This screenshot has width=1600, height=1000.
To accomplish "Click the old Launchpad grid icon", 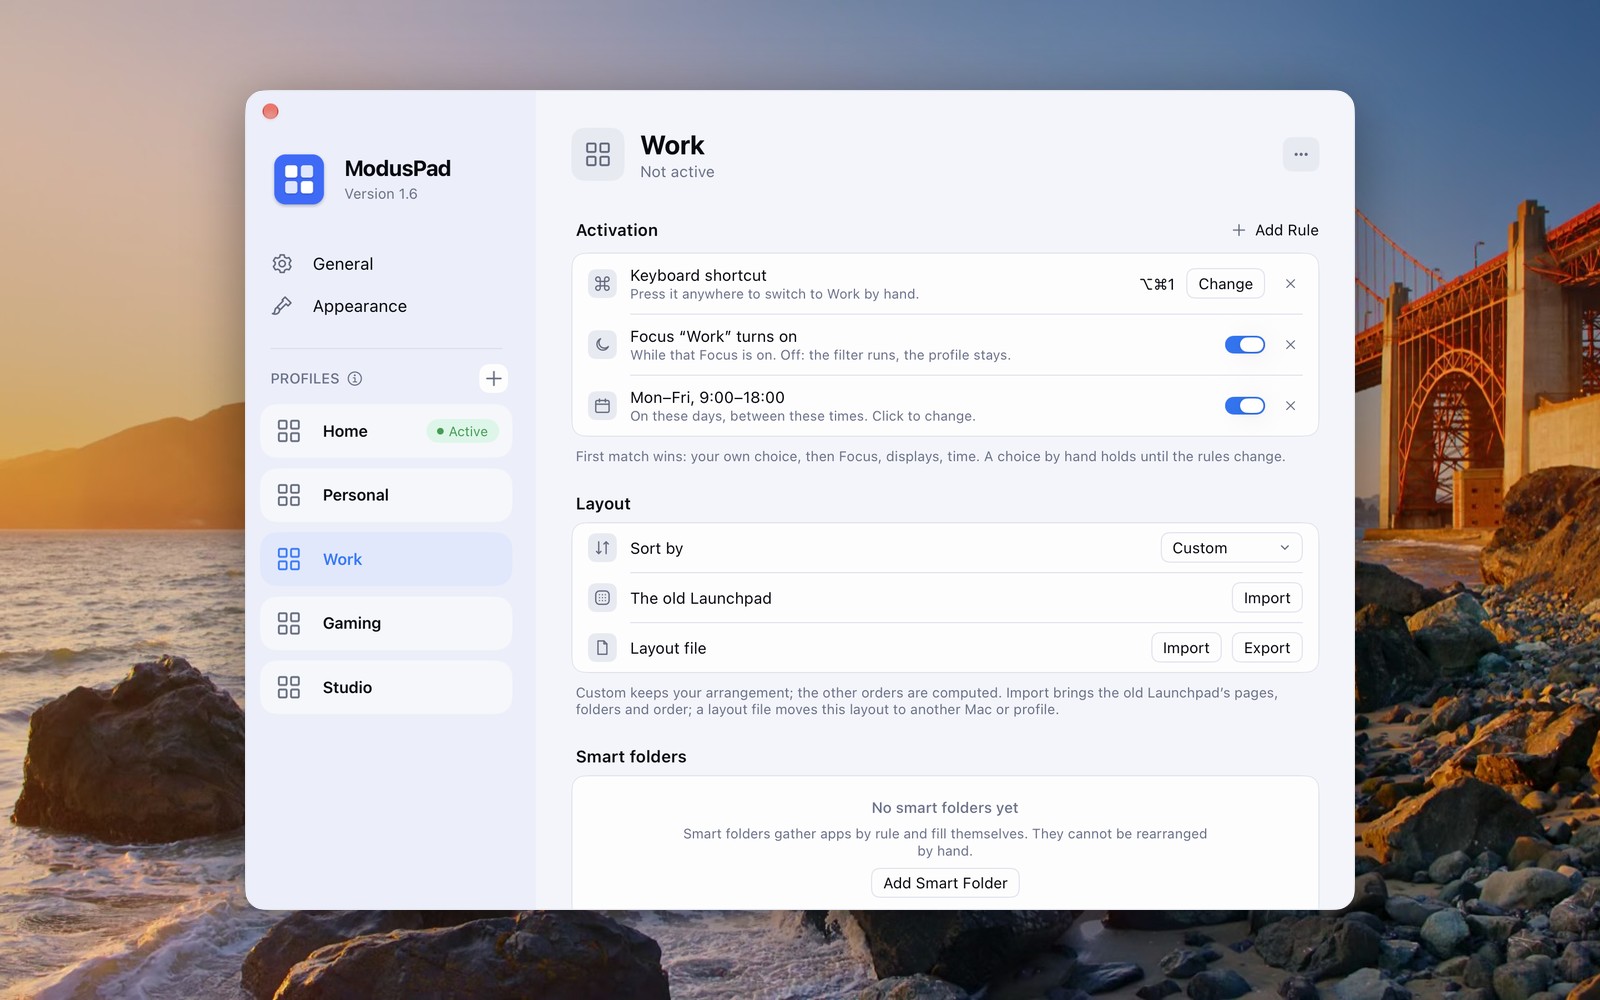I will pos(602,598).
